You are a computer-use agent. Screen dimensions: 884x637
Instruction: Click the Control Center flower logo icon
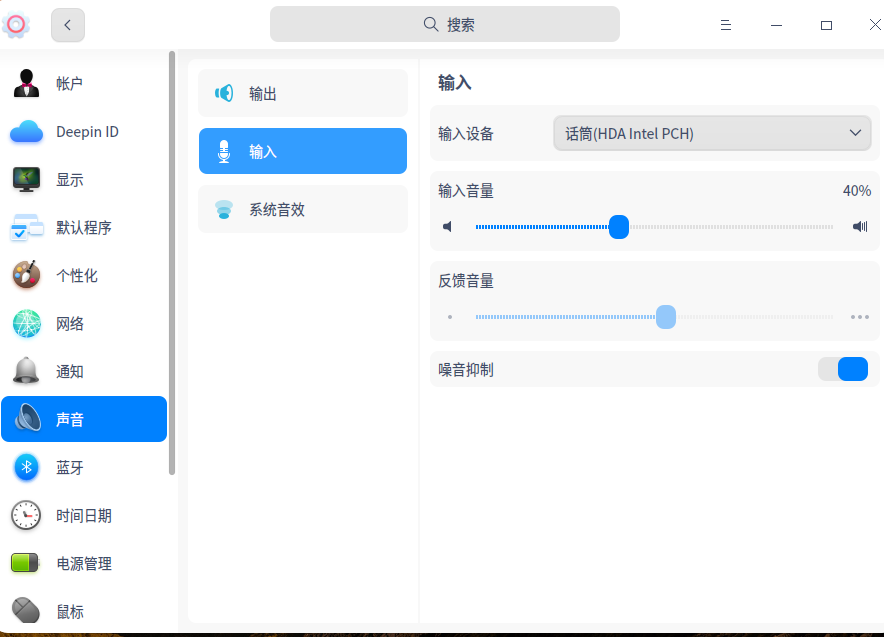(16, 25)
